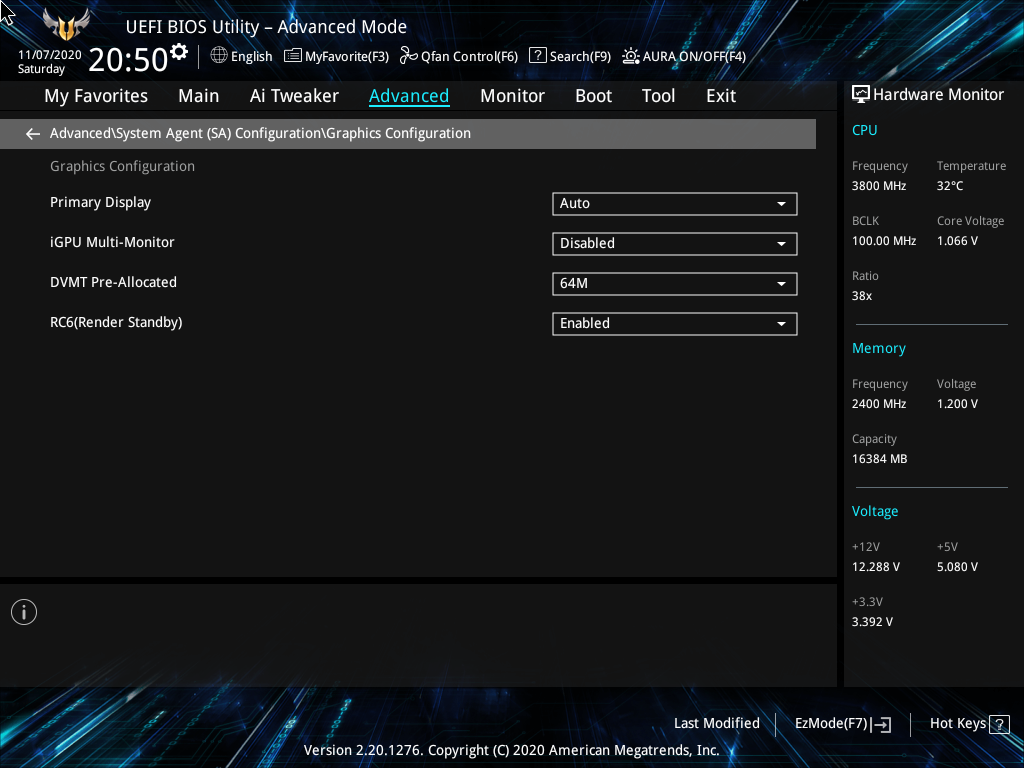Open the Boot tab
The image size is (1024, 768).
[593, 96]
